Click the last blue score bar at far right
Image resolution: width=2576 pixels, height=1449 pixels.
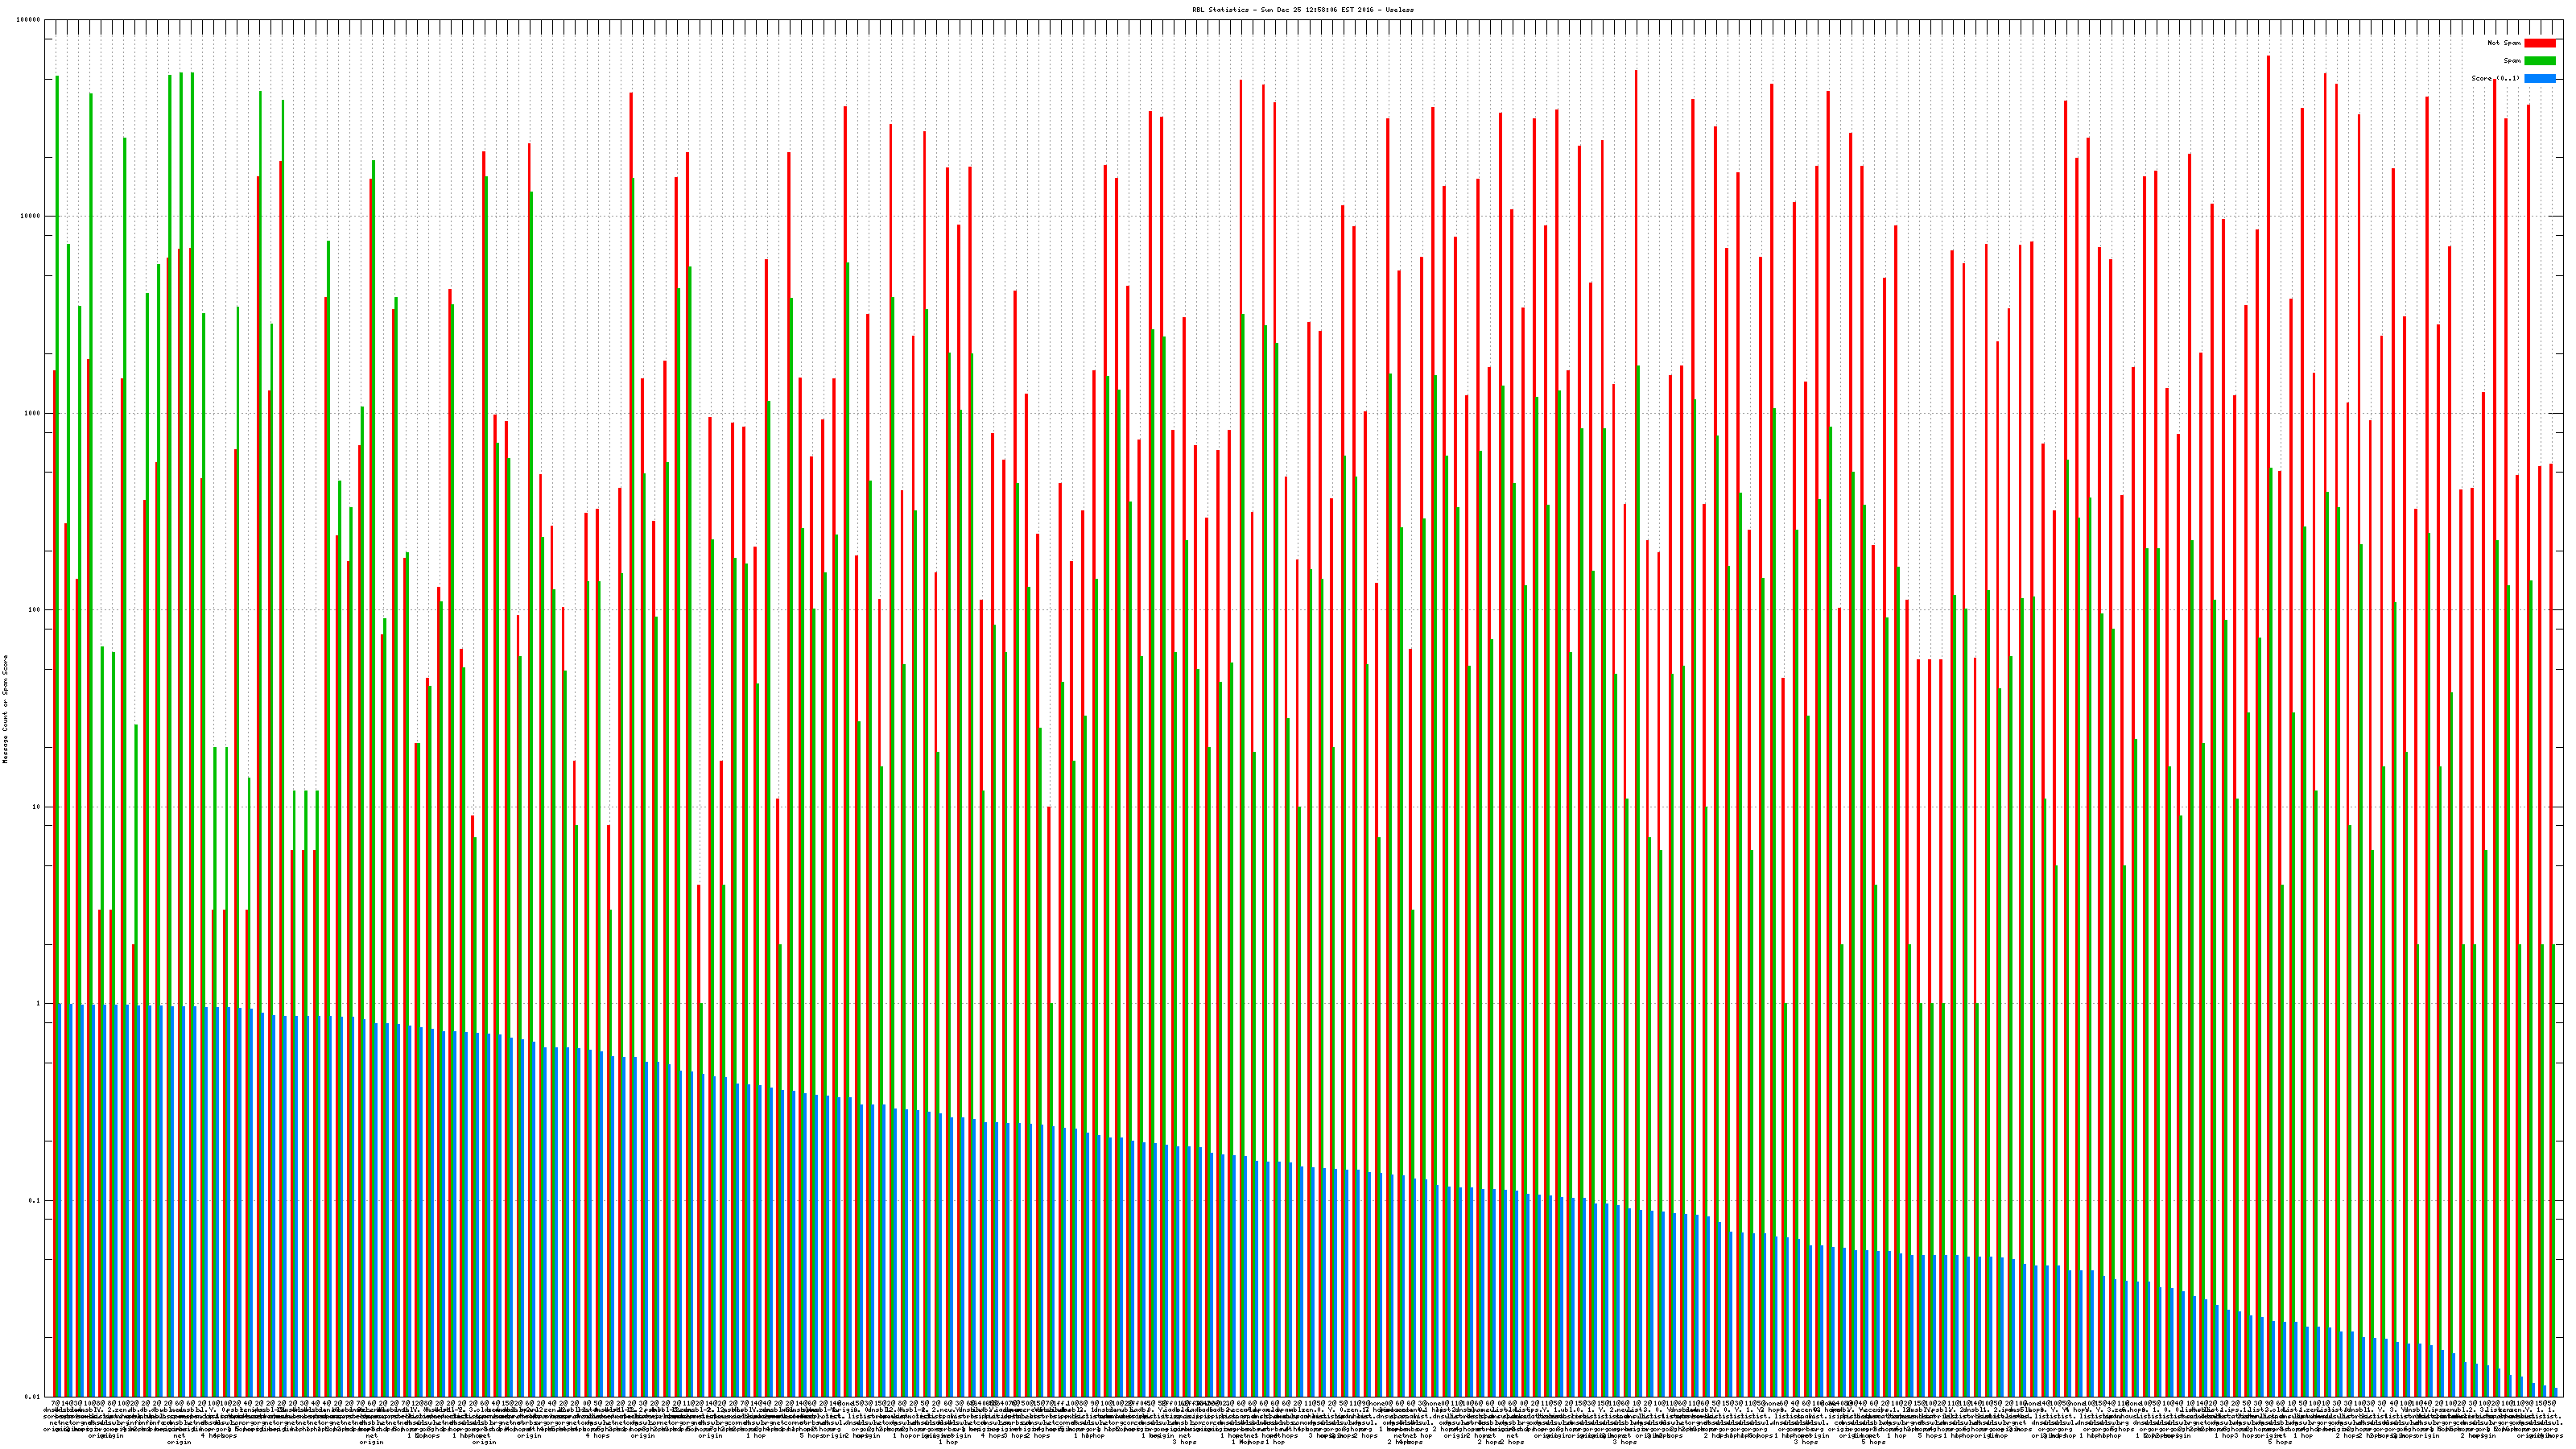(x=2556, y=1392)
